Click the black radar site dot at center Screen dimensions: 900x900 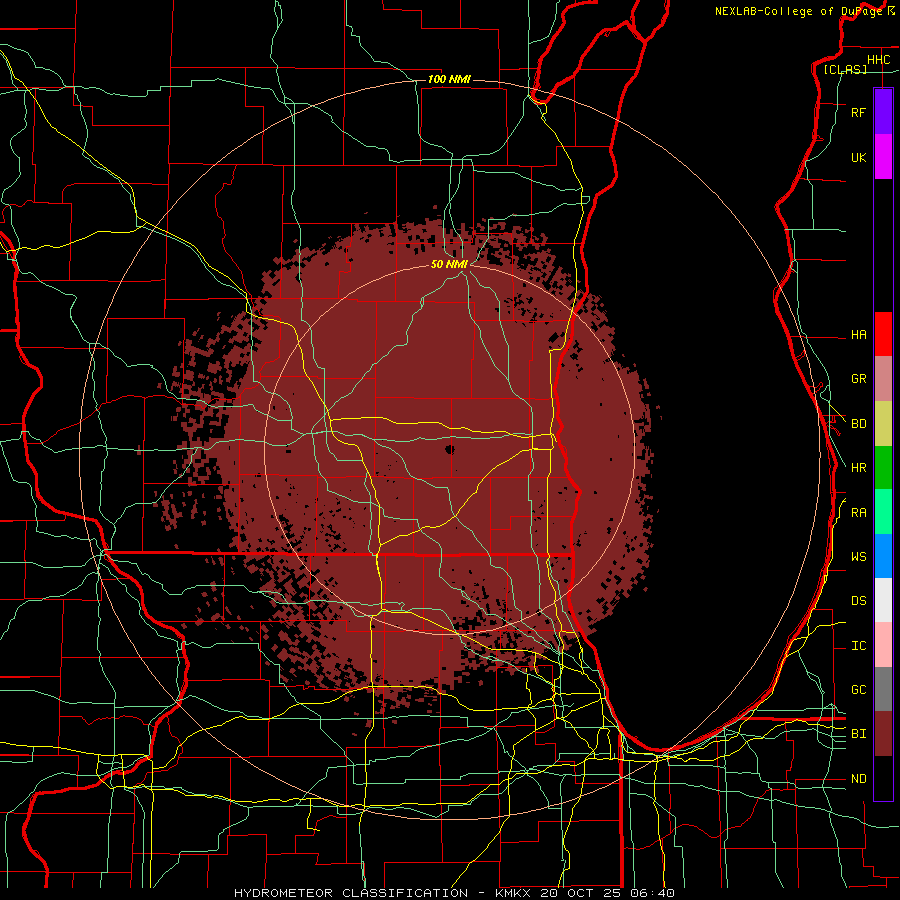click(450, 449)
